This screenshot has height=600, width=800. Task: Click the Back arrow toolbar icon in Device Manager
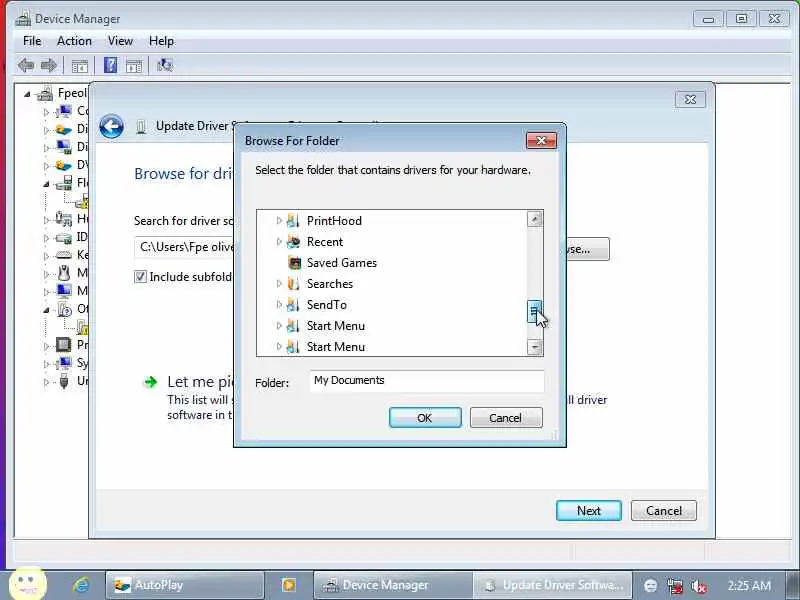click(26, 65)
